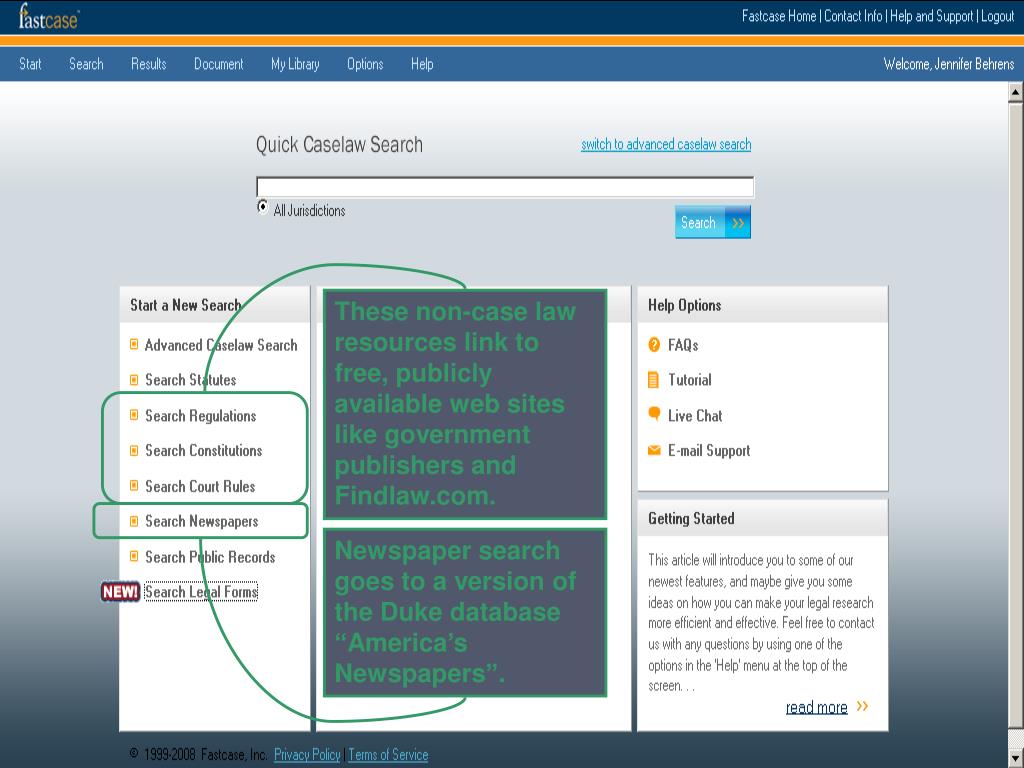This screenshot has width=1024, height=768.
Task: Click bullet icon beside Search Statutes
Action: (134, 379)
